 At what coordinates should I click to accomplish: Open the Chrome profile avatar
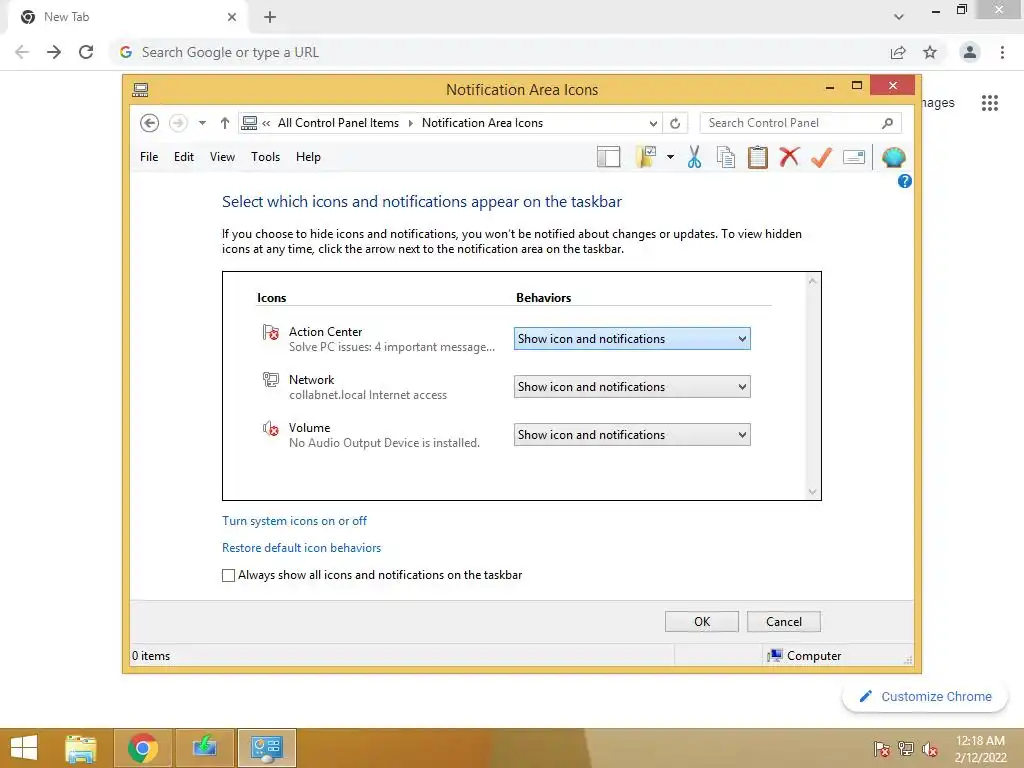point(970,52)
